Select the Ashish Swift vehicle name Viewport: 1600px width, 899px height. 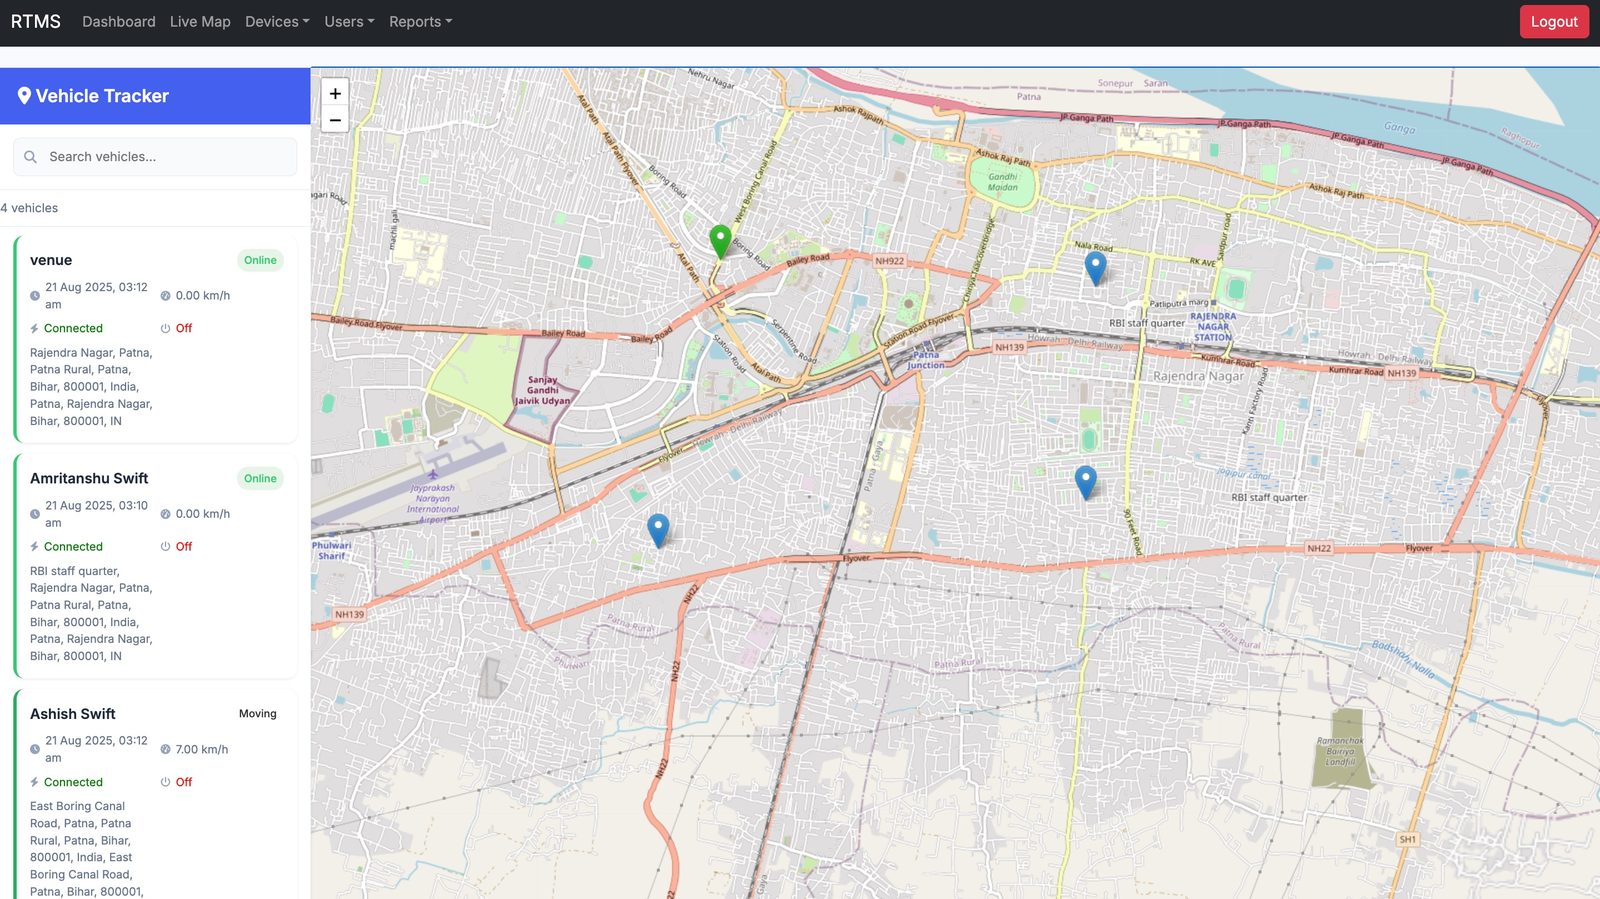(x=73, y=714)
